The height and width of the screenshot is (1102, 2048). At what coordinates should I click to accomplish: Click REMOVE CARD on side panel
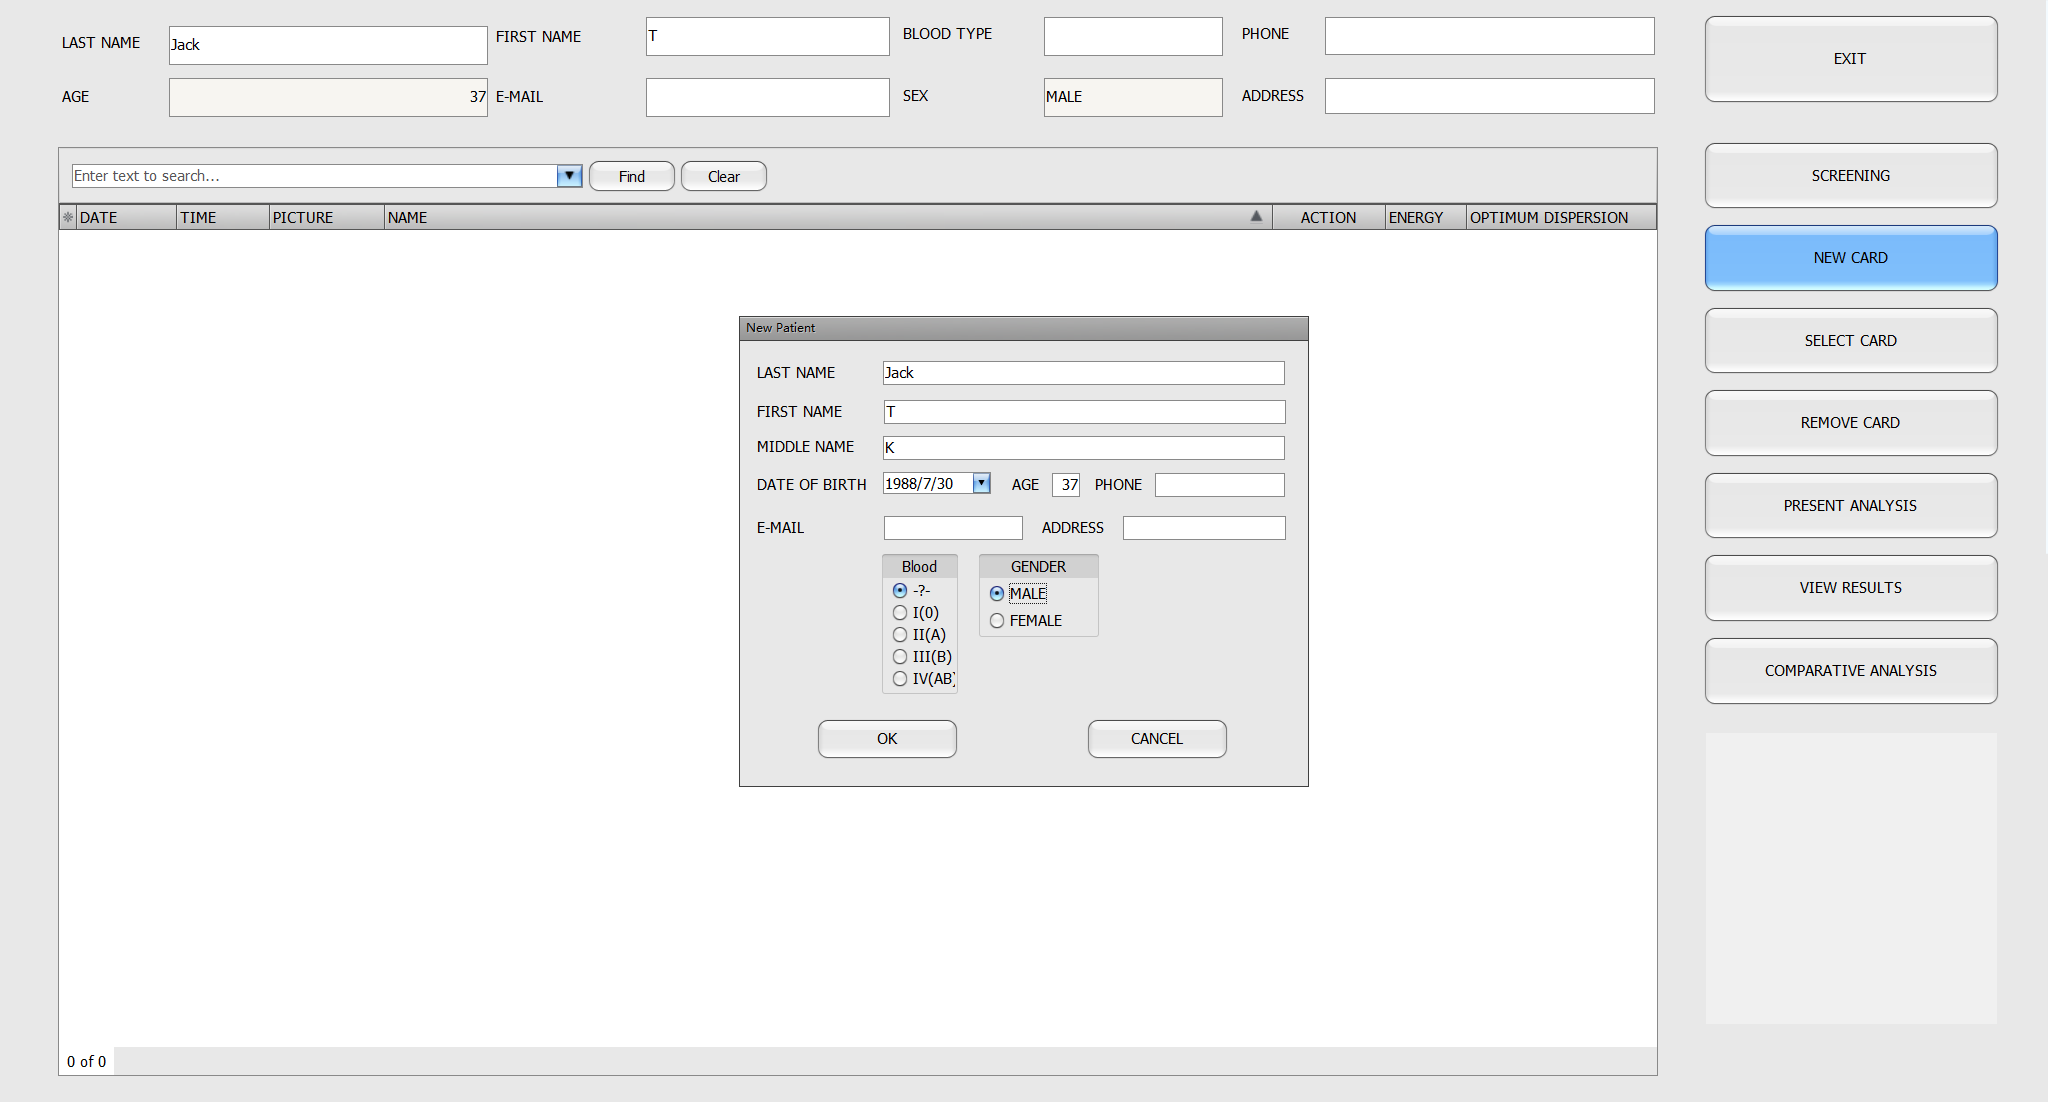1850,423
